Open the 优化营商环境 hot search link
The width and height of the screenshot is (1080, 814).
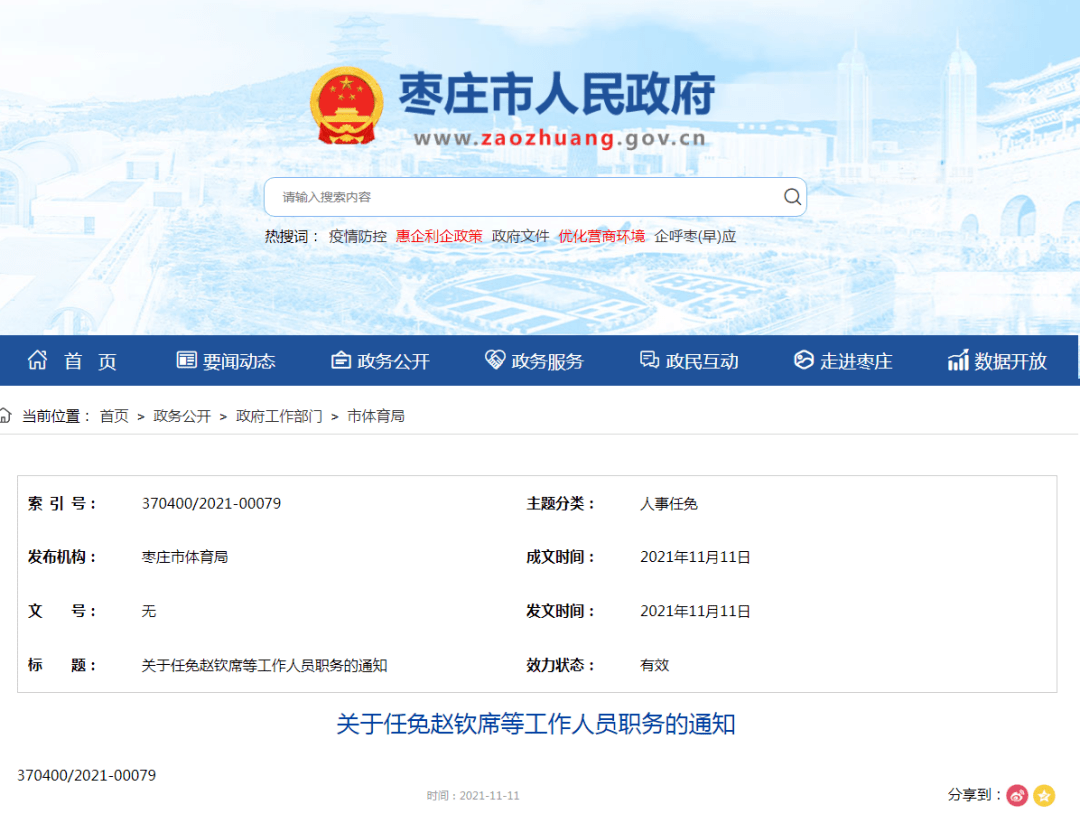pyautogui.click(x=602, y=236)
